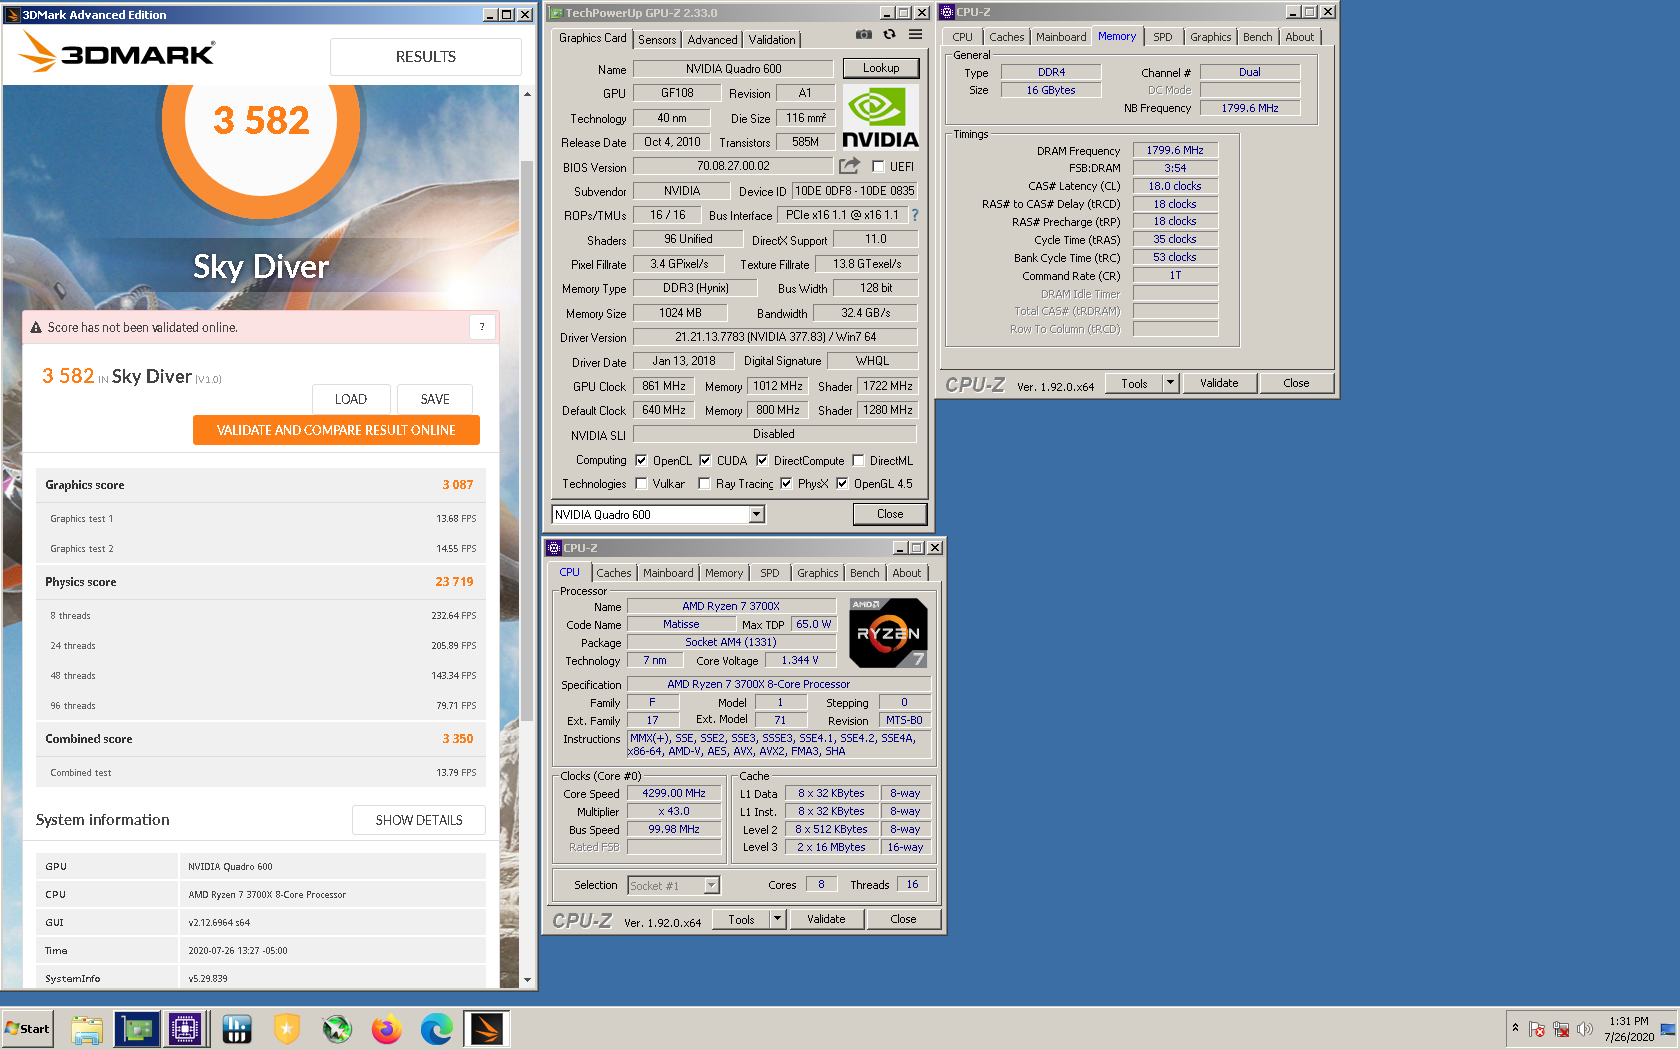Open Tools dropdown arrow in CPU-Z CPU window
This screenshot has width=1680, height=1050.
(x=778, y=919)
